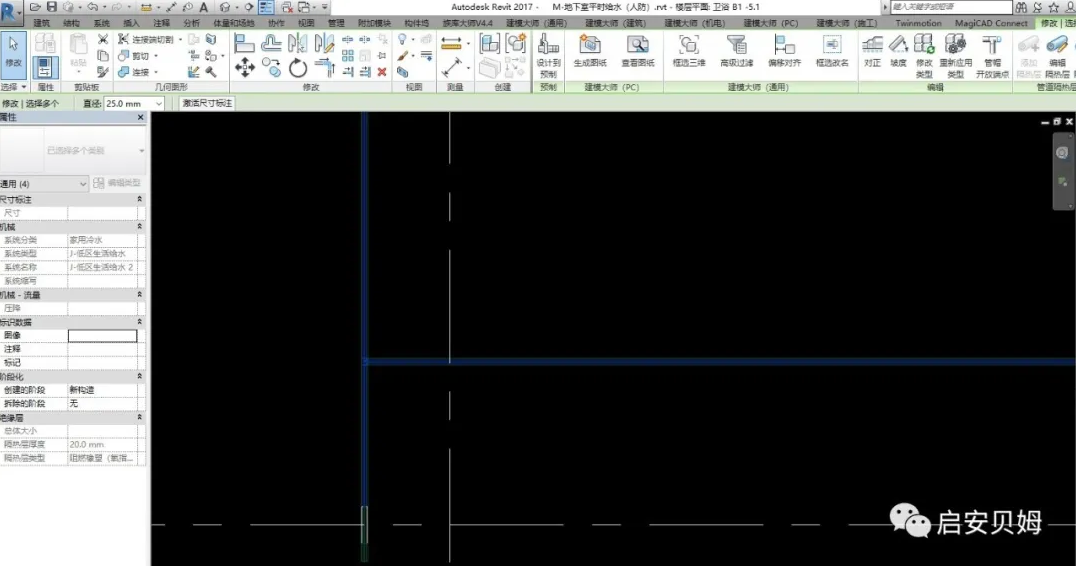This screenshot has width=1076, height=566.
Task: Click the 激活尺寸标注 button
Action: [x=207, y=104]
